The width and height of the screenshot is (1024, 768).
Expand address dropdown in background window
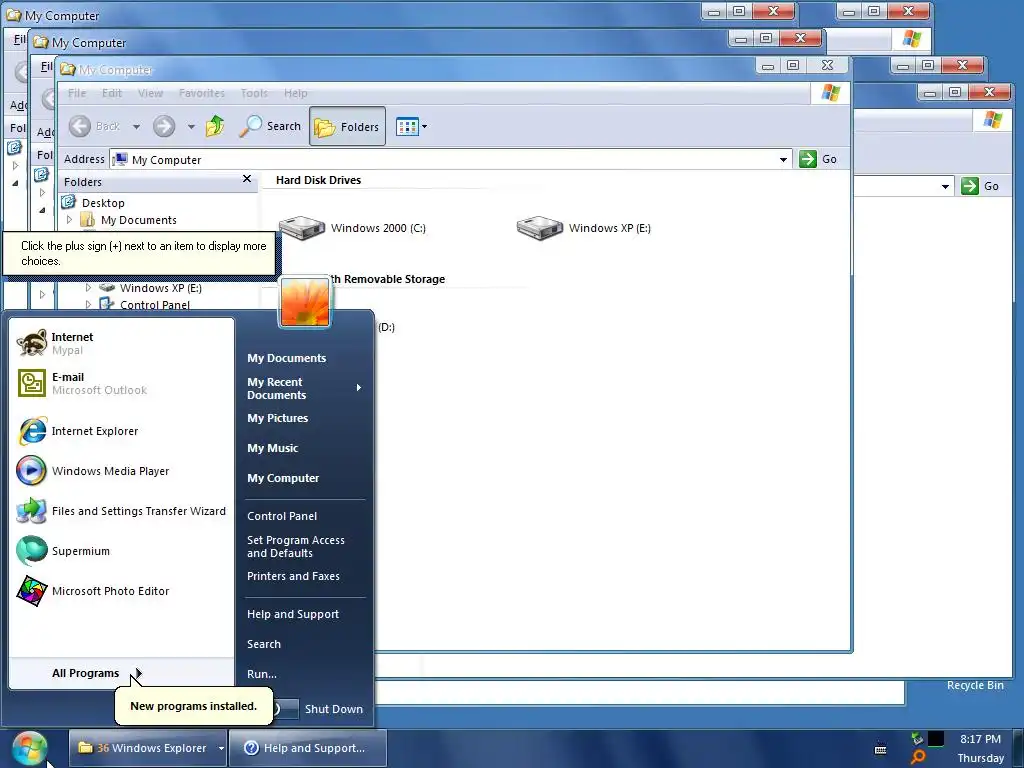coord(945,187)
